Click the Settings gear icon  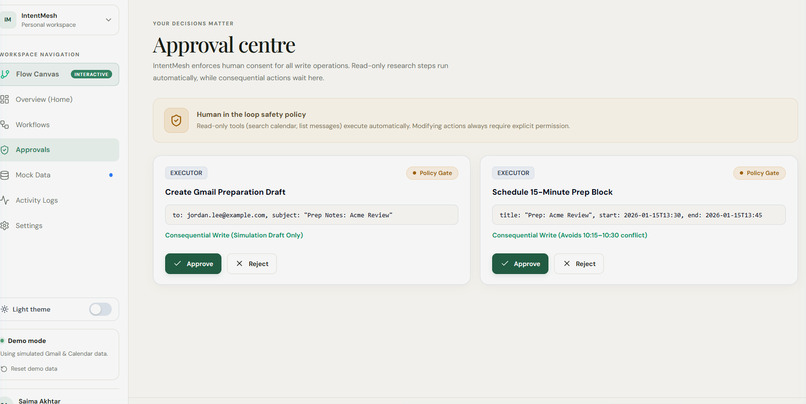point(5,225)
